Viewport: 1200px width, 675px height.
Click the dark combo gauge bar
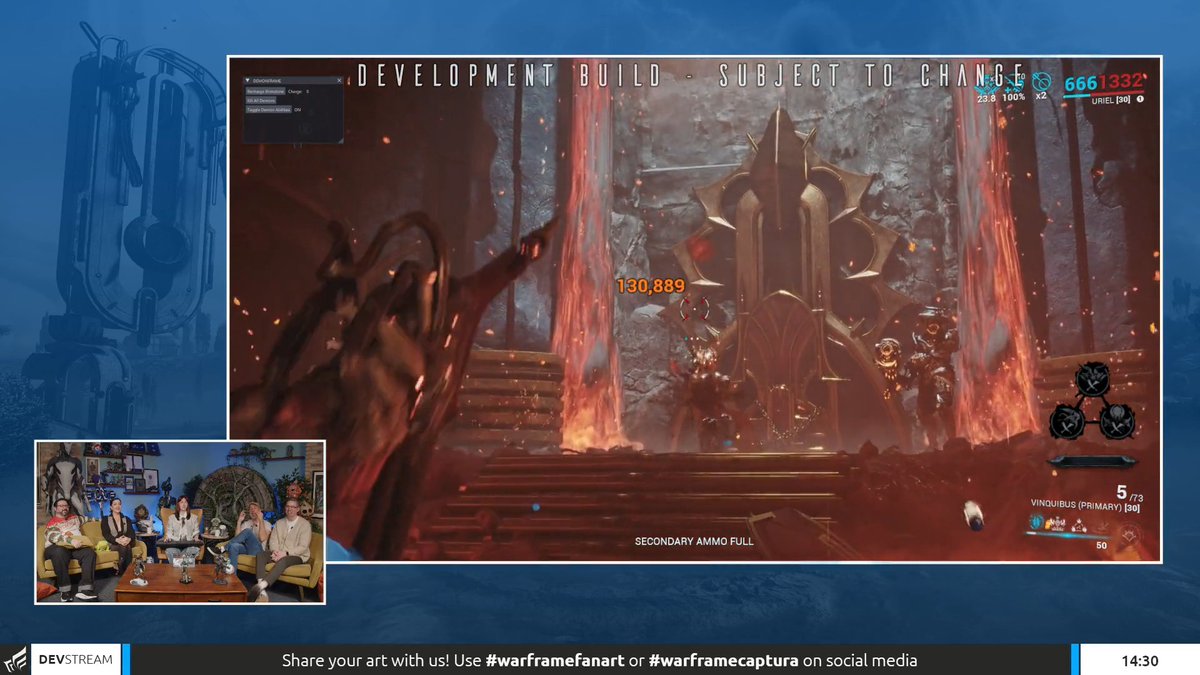[1092, 461]
